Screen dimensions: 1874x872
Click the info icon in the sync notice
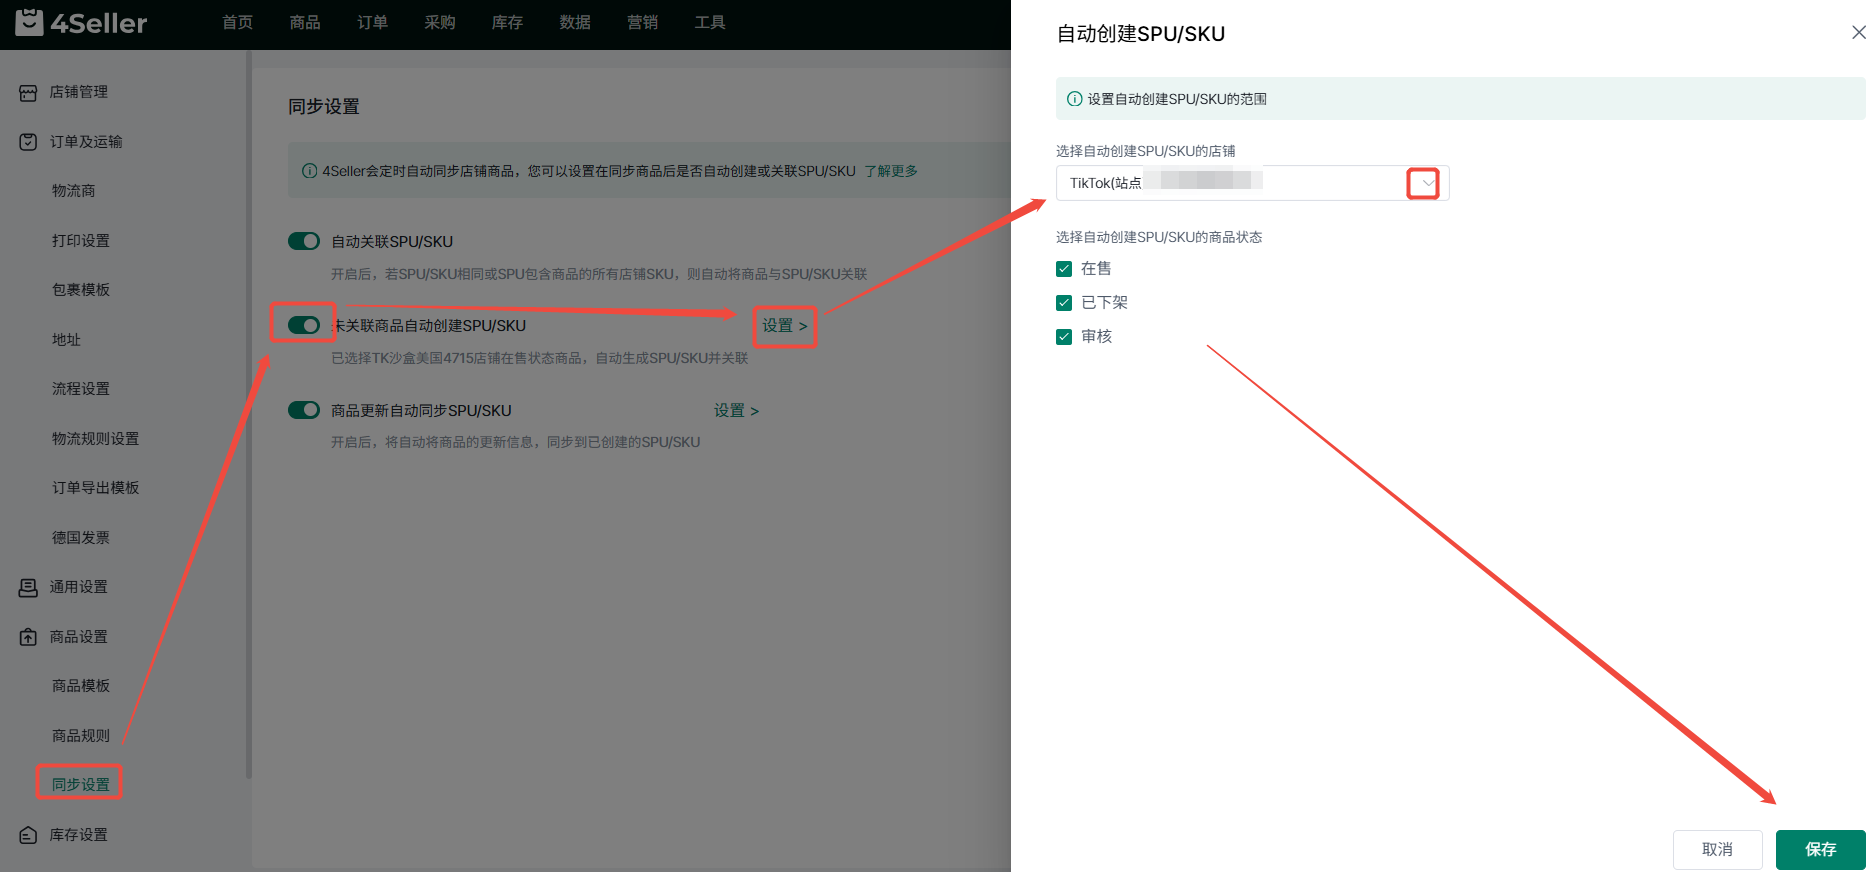[x=310, y=171]
